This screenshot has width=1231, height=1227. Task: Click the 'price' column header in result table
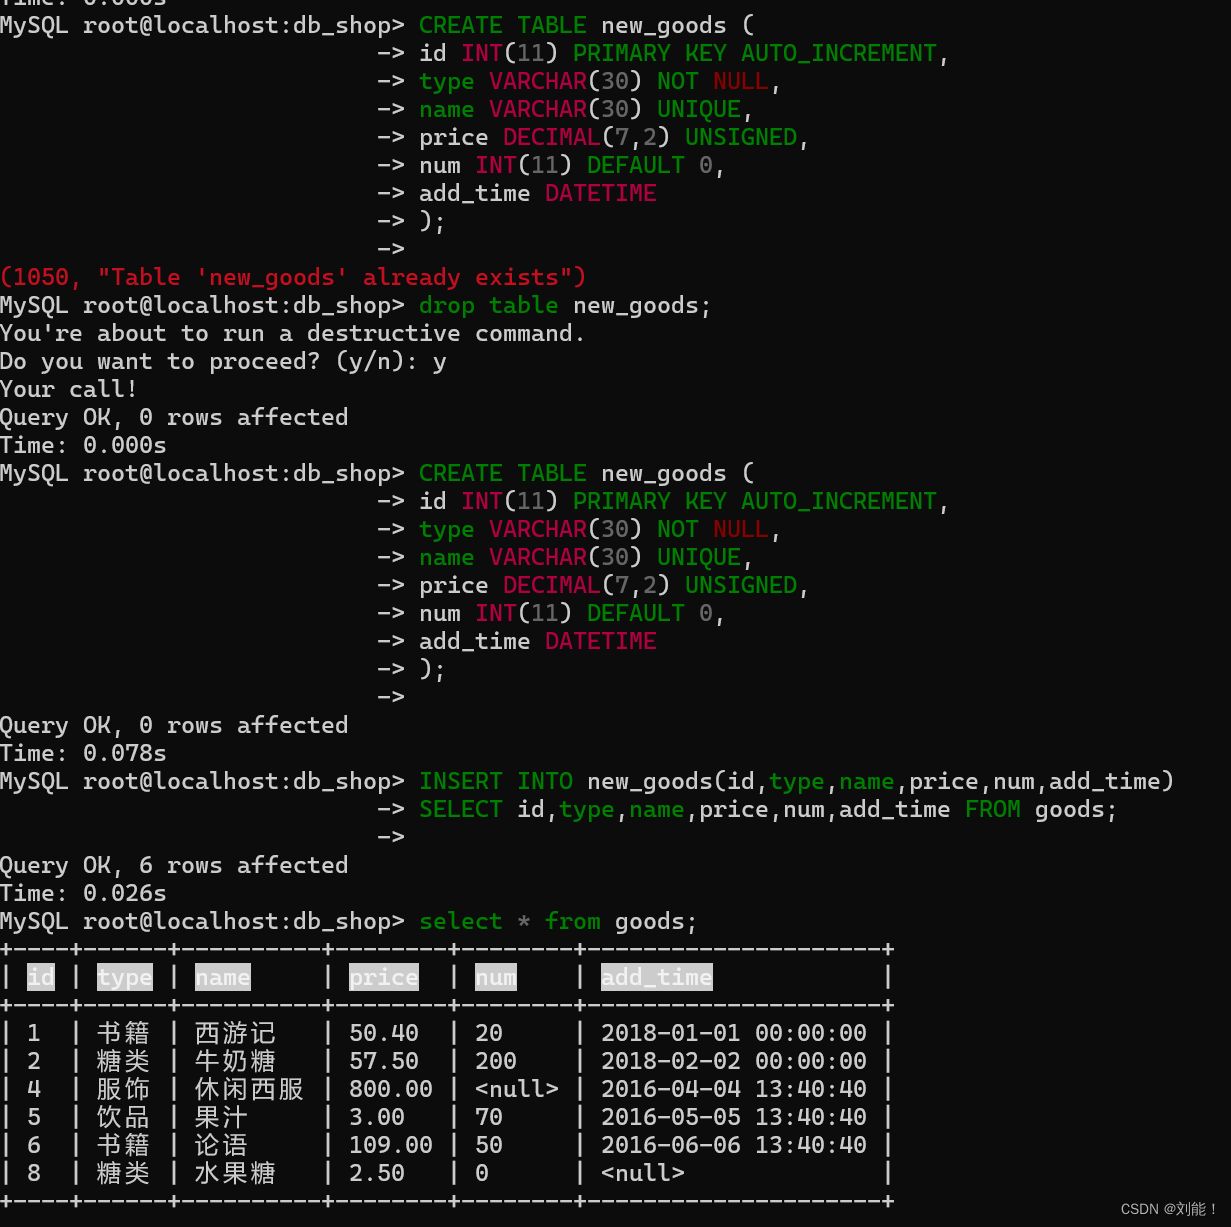pos(384,977)
